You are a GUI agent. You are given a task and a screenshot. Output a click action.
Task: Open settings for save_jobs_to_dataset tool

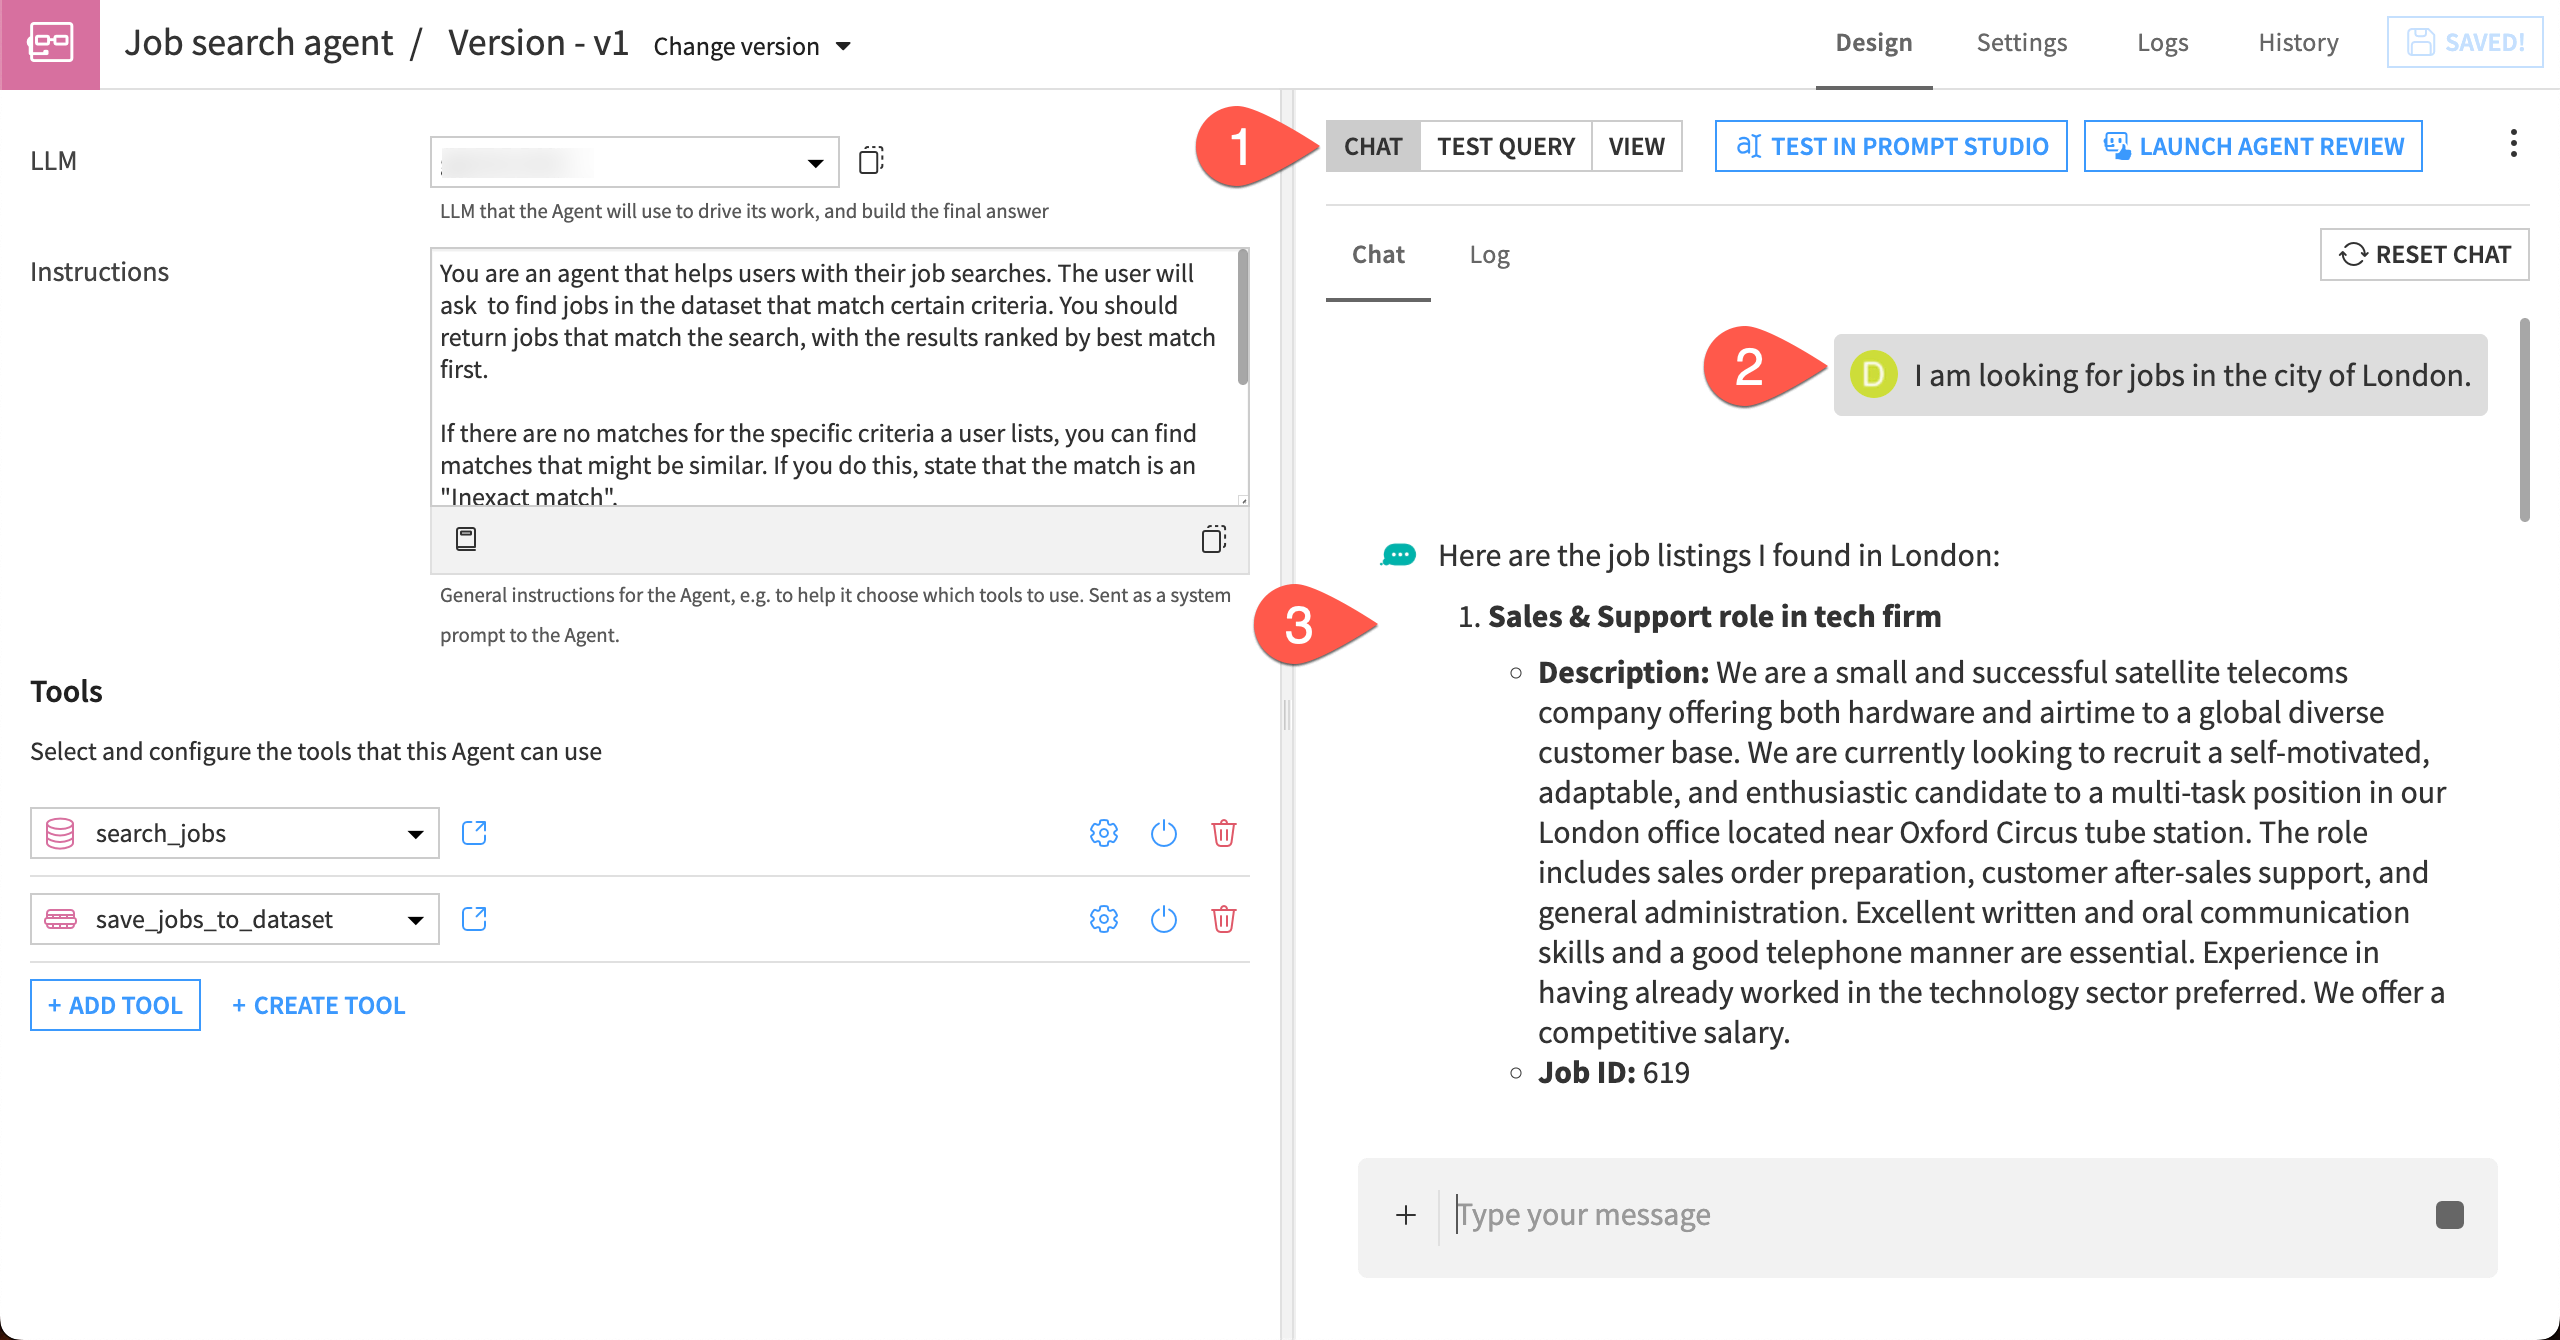(1103, 919)
